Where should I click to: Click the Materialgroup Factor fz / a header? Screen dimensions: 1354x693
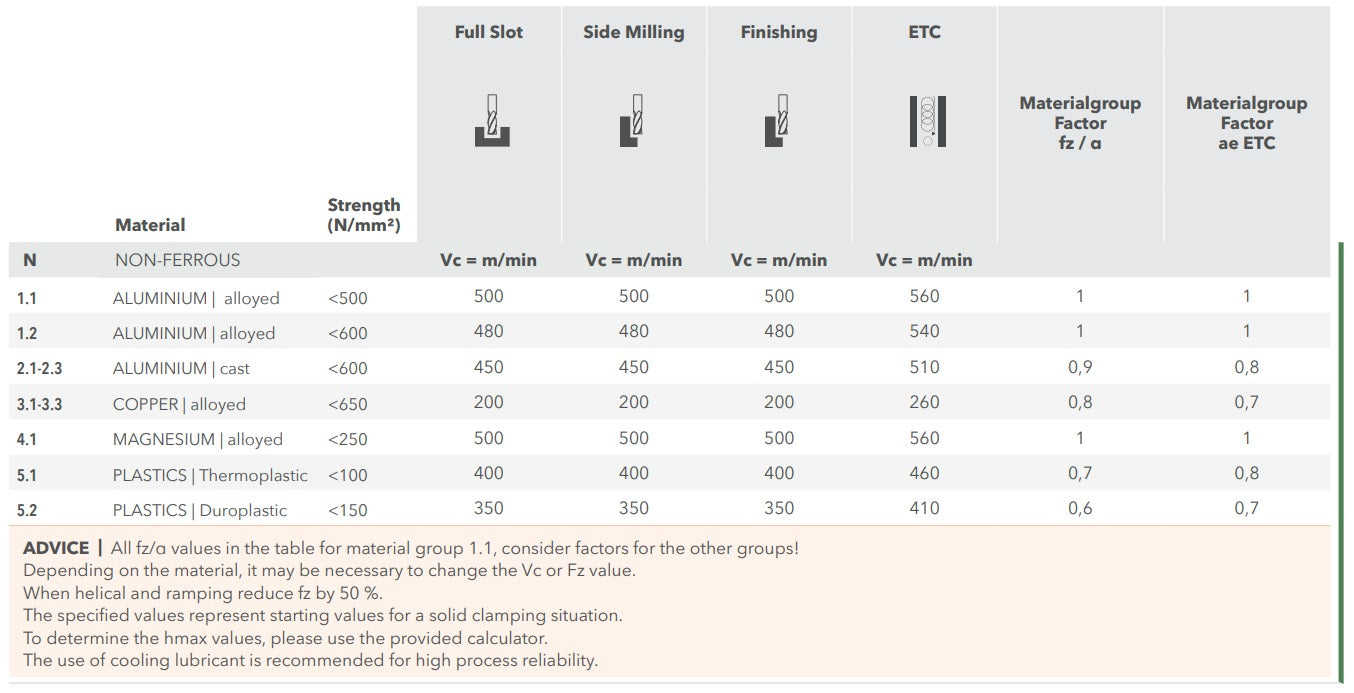(1080, 123)
